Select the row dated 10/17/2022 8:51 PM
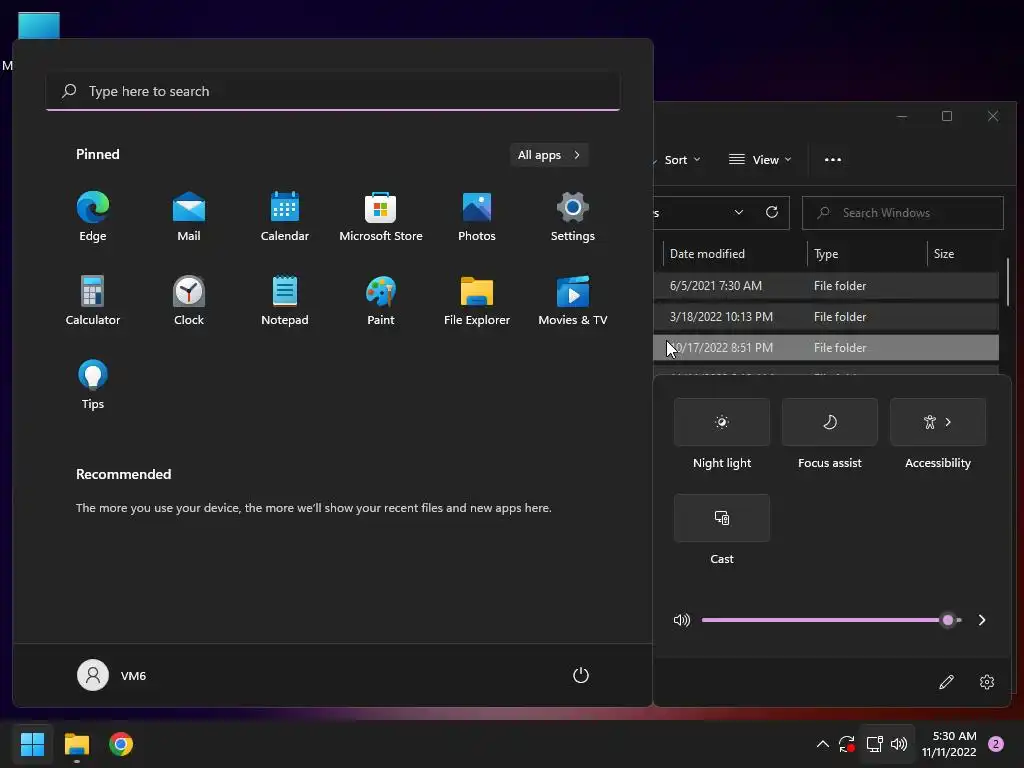The height and width of the screenshot is (768, 1024). (826, 347)
